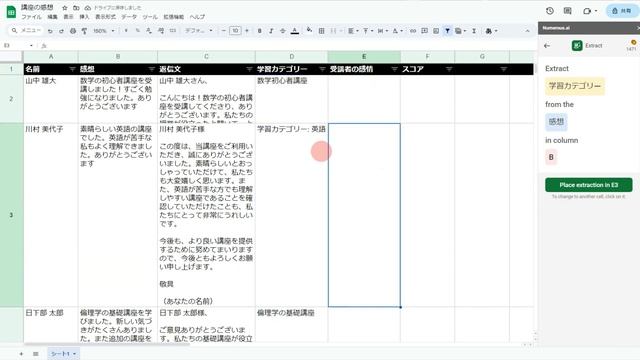Open the 挿入 menu

click(84, 17)
